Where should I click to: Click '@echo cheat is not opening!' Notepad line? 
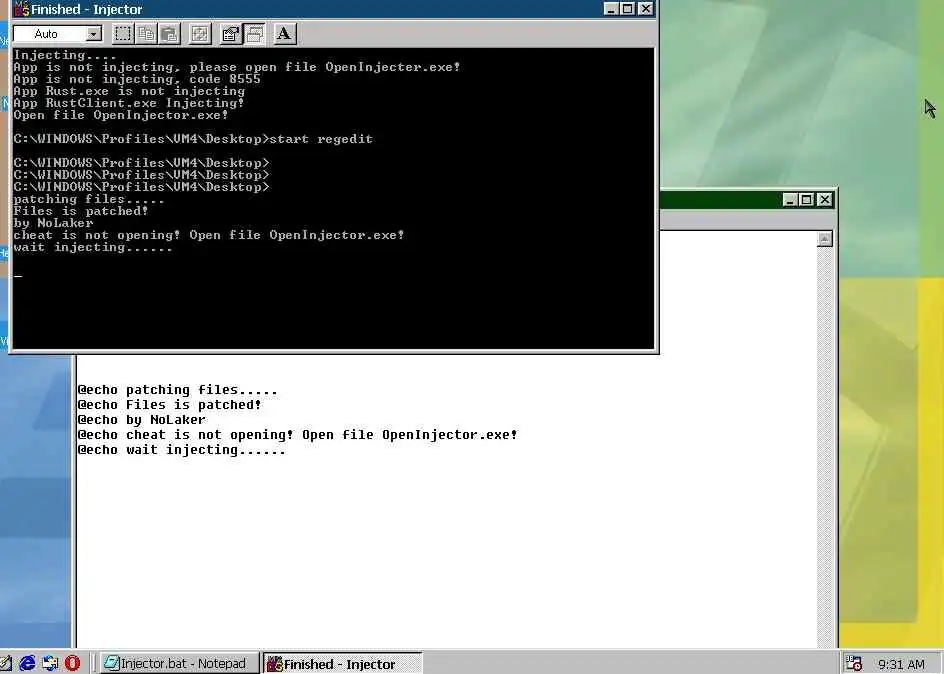pos(297,435)
